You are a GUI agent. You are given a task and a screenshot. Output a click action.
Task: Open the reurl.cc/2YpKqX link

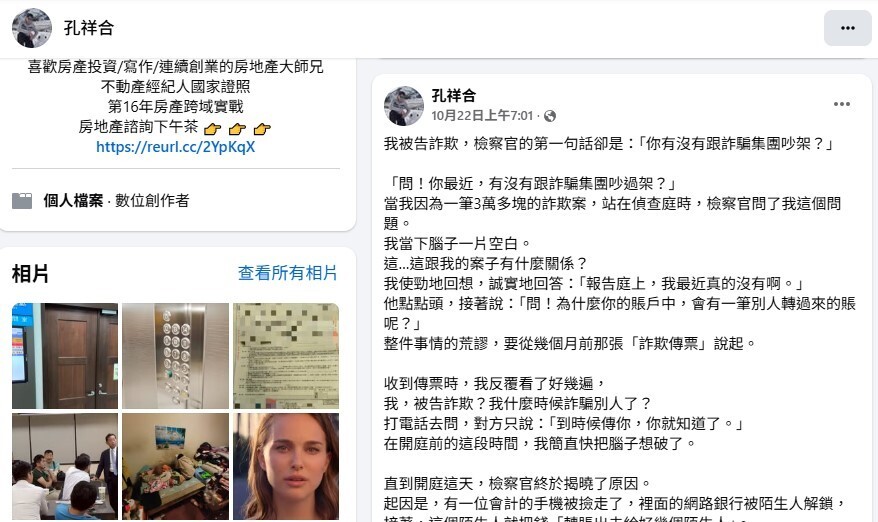[x=175, y=147]
